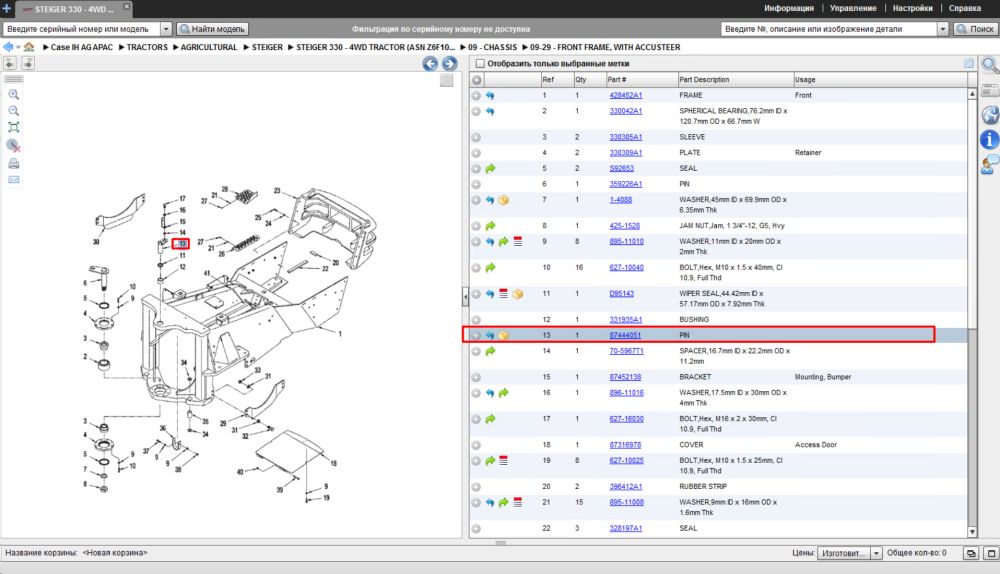This screenshot has height=574, width=1000.
Task: Toggle add button for row 20 RUBBER STRIP
Action: coord(476,487)
